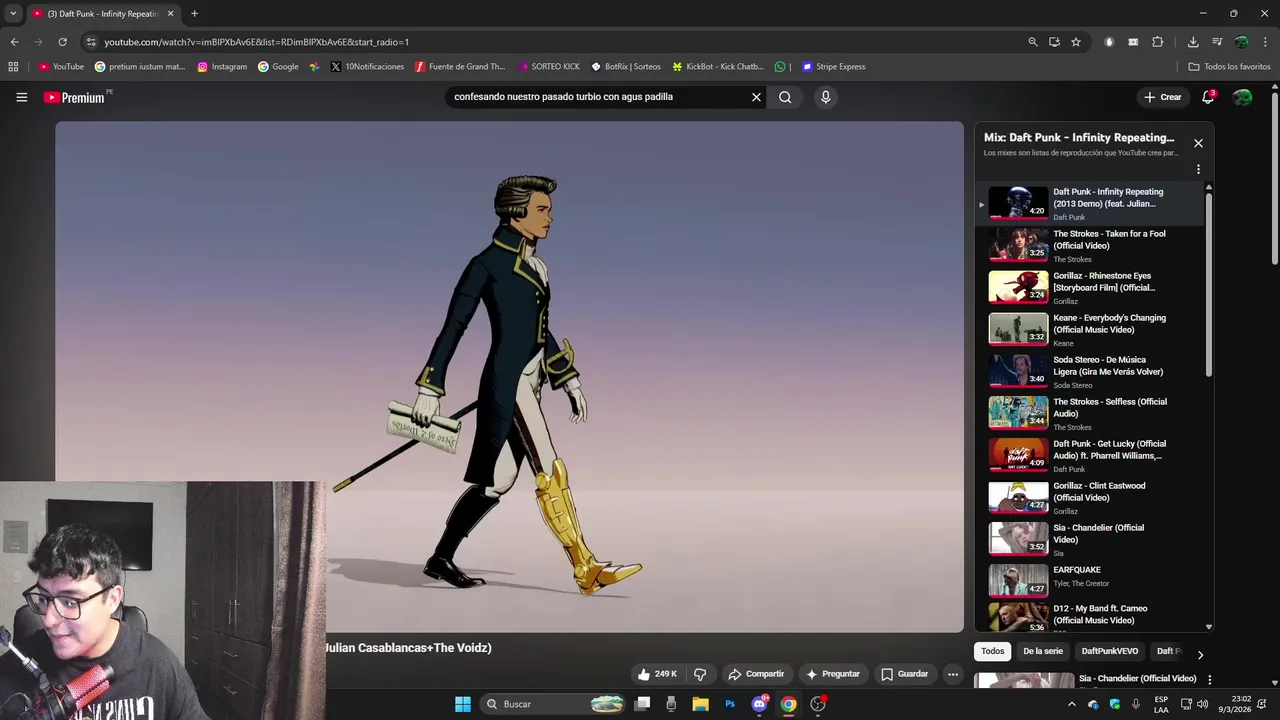Open the Windows Start menu

[x=462, y=704]
